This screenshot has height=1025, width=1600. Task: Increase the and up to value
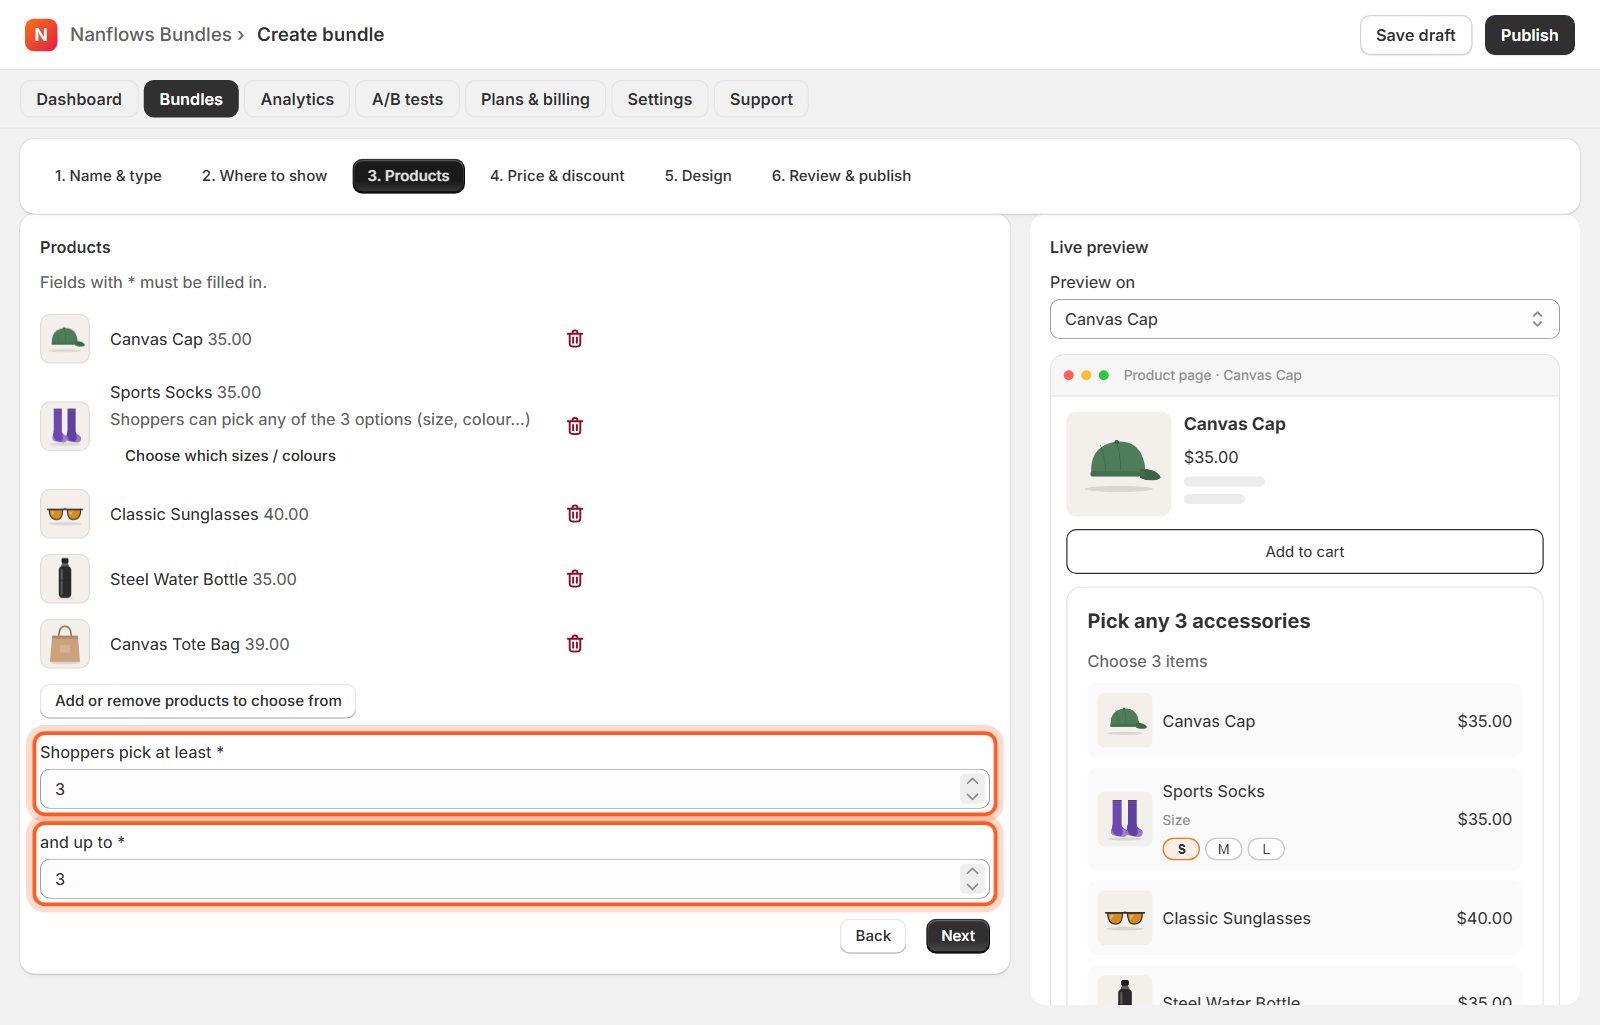972,871
